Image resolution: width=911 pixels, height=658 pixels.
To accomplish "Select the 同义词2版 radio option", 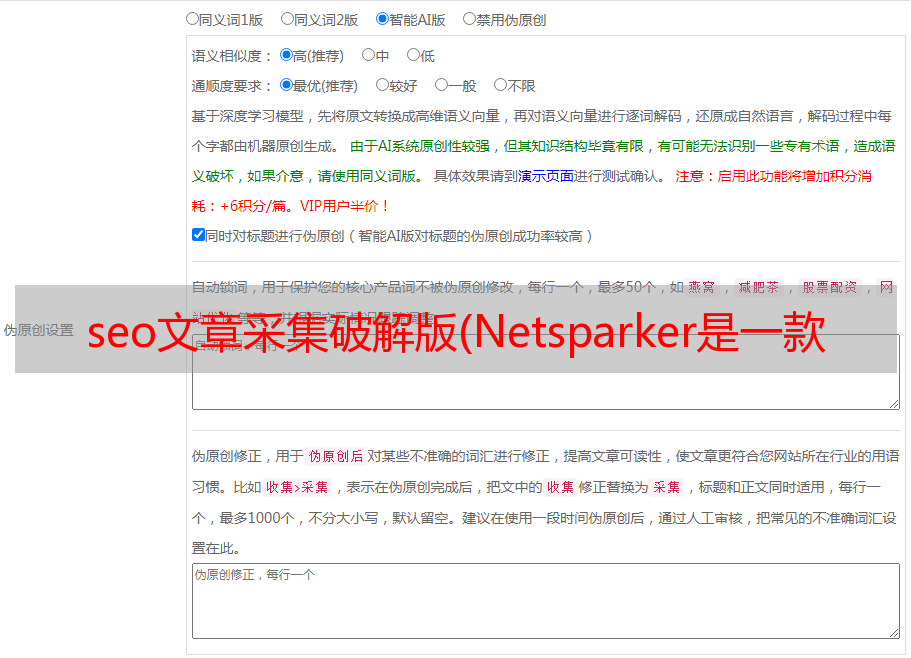I will click(287, 19).
